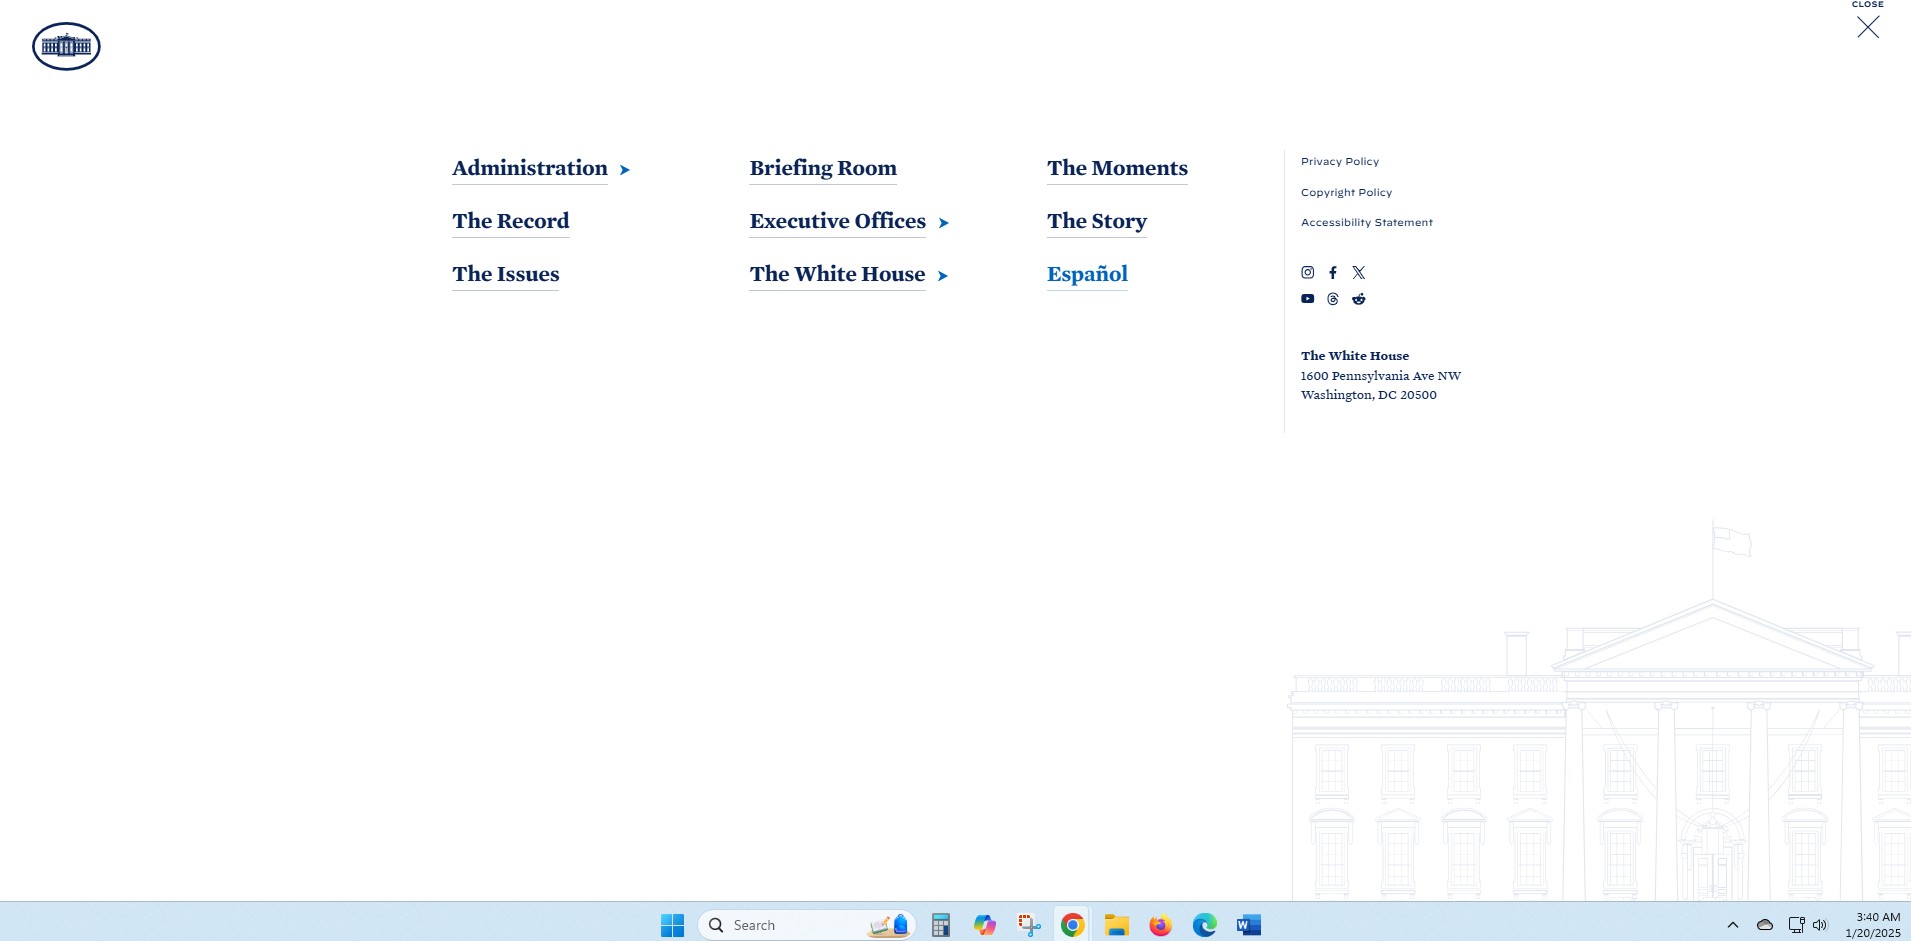Expand the Executive Offices submenu arrow
Screen dimensions: 1911x941
coord(943,223)
